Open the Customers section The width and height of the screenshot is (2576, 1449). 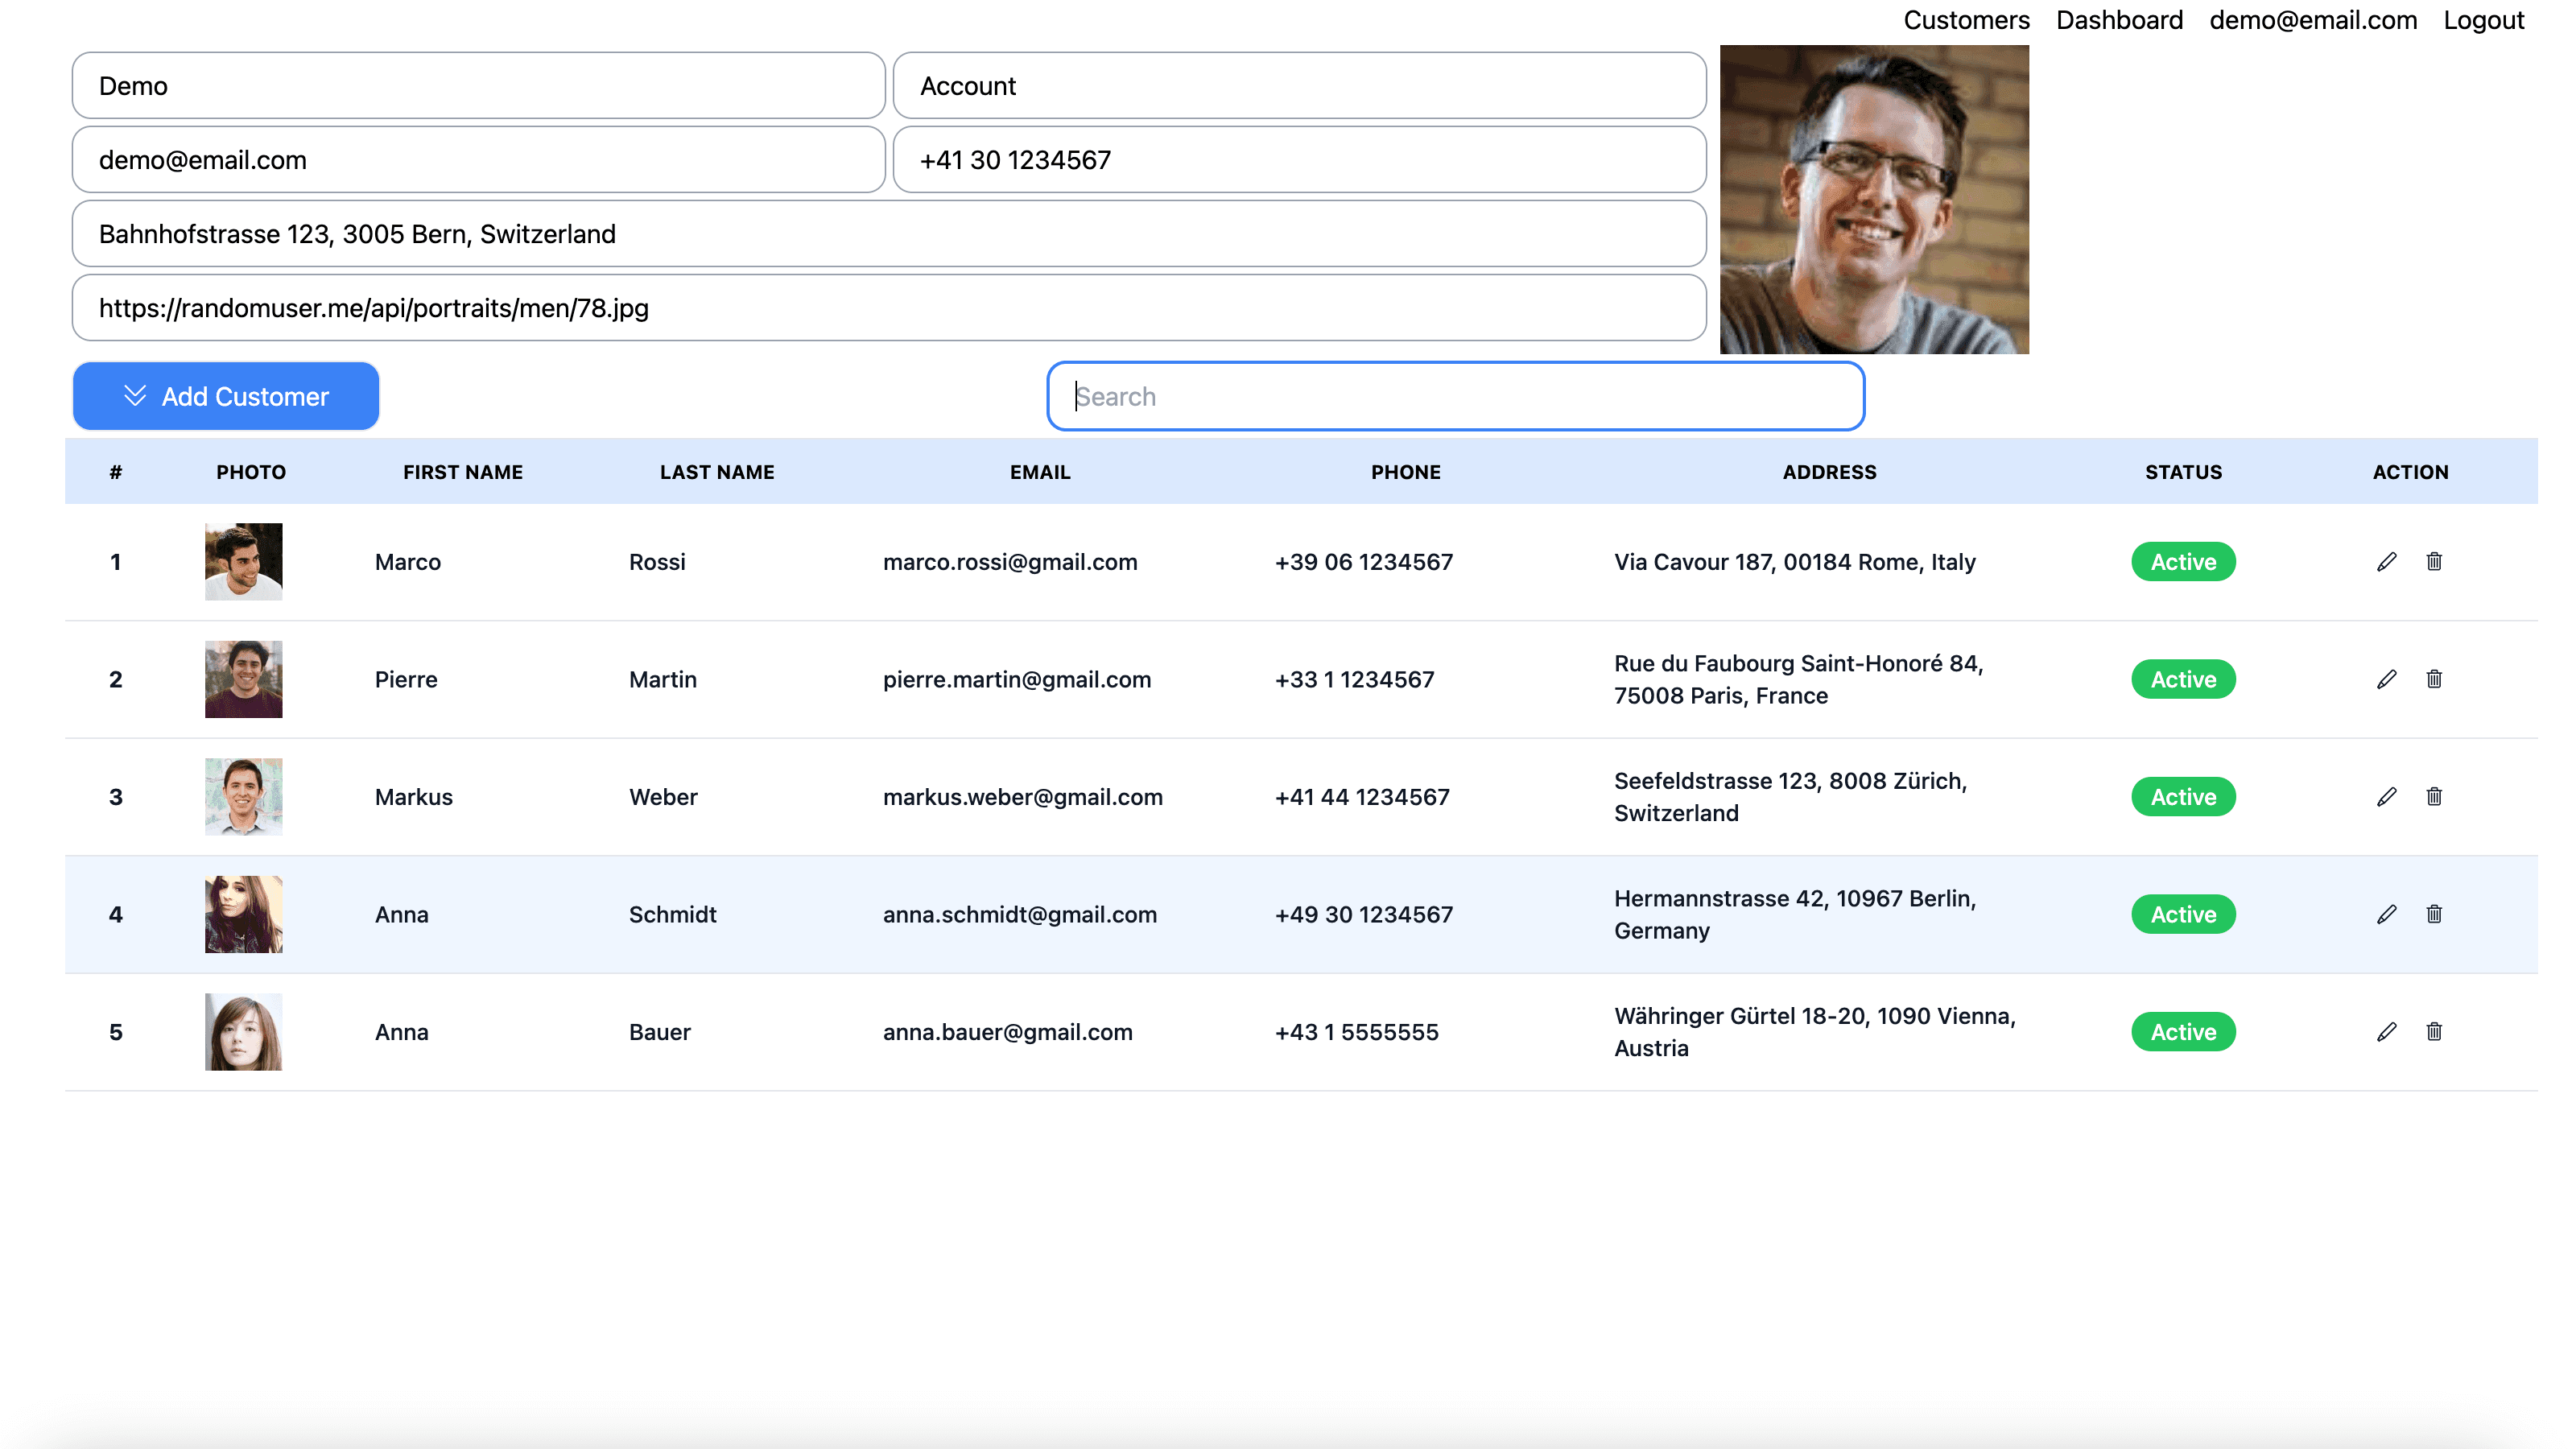tap(1966, 20)
